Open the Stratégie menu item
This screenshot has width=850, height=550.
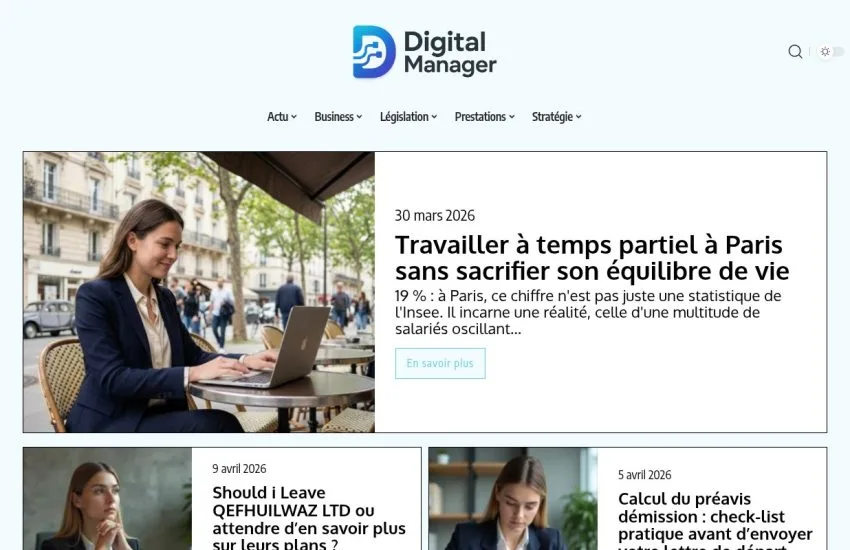tap(557, 117)
